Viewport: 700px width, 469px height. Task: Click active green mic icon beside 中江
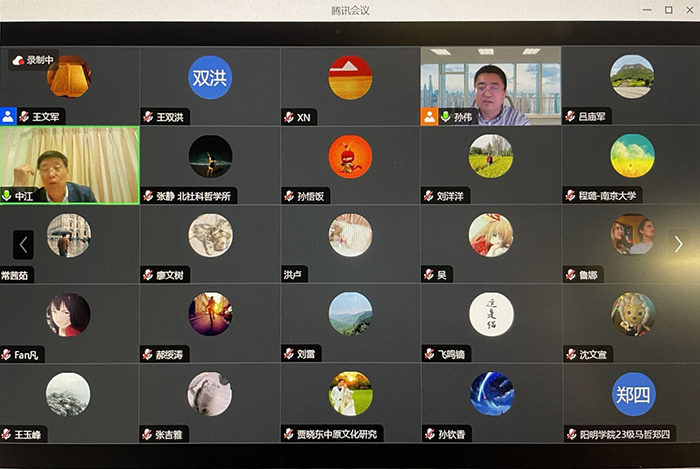(x=8, y=196)
